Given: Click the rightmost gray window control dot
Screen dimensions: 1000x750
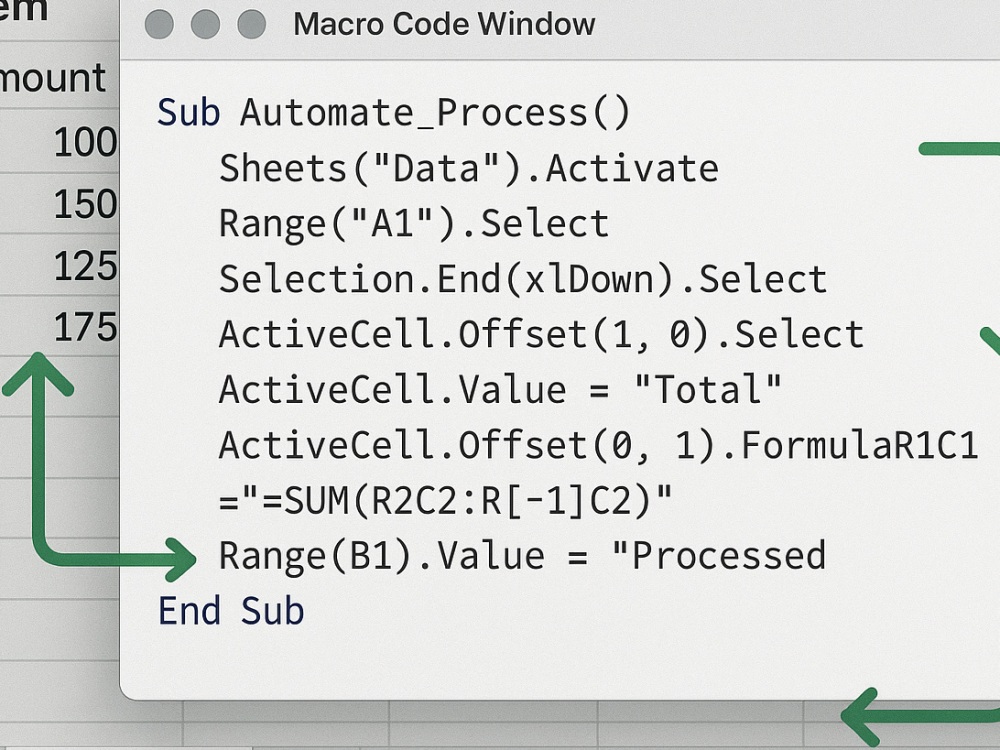Looking at the screenshot, I should pos(251,24).
